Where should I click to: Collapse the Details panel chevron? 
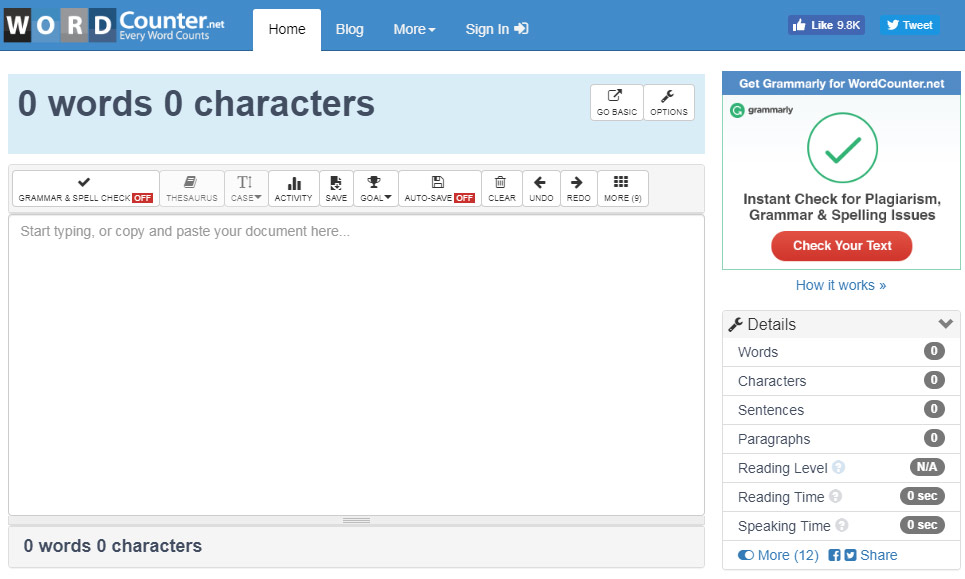point(945,324)
